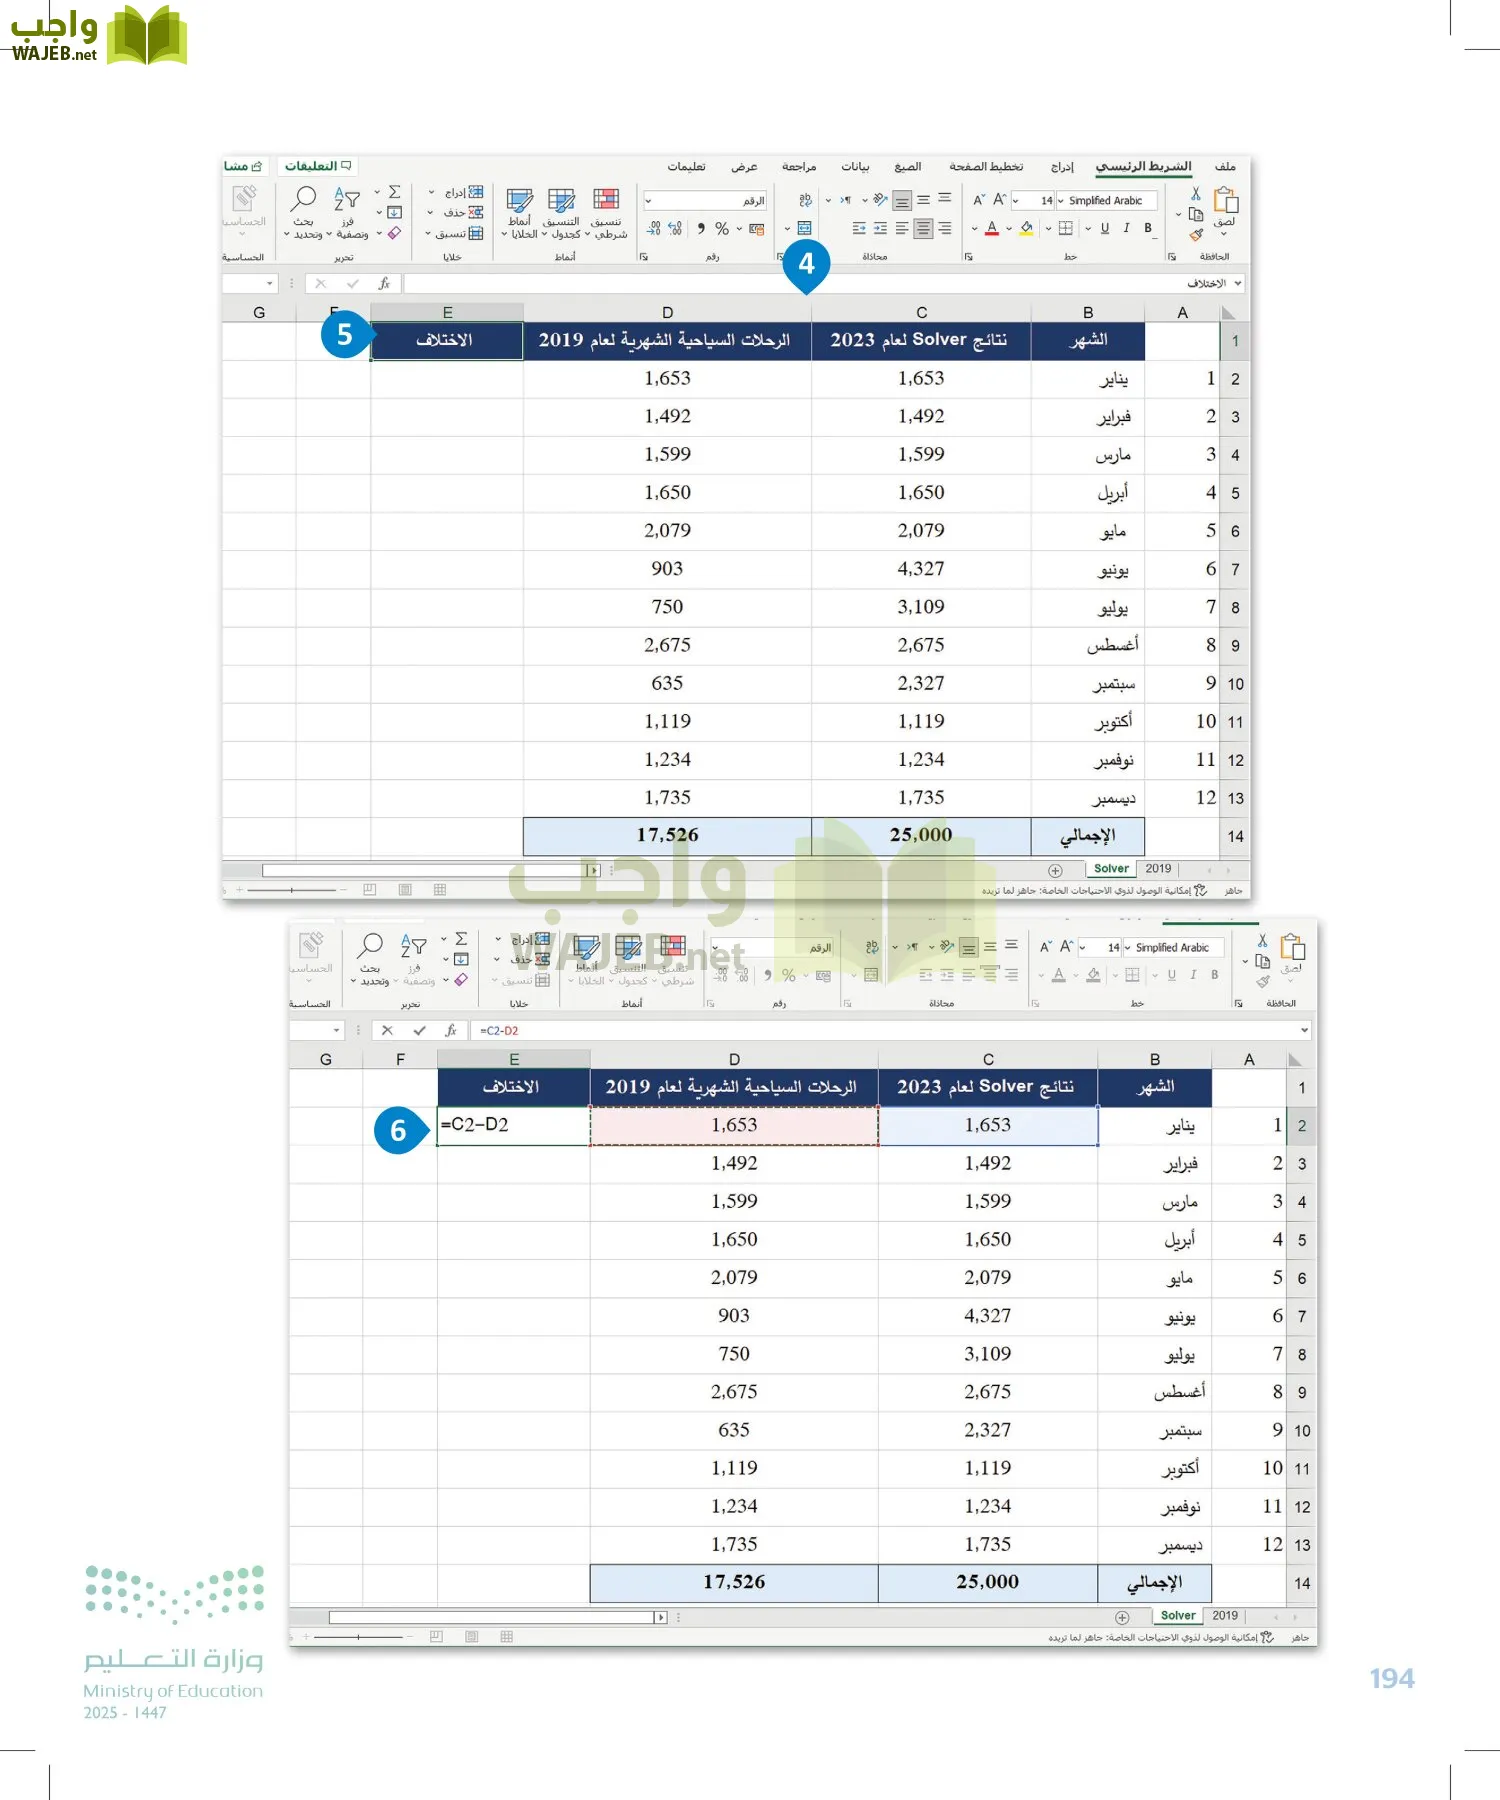
Task: Open ملف tab in upper window
Action: (1225, 167)
